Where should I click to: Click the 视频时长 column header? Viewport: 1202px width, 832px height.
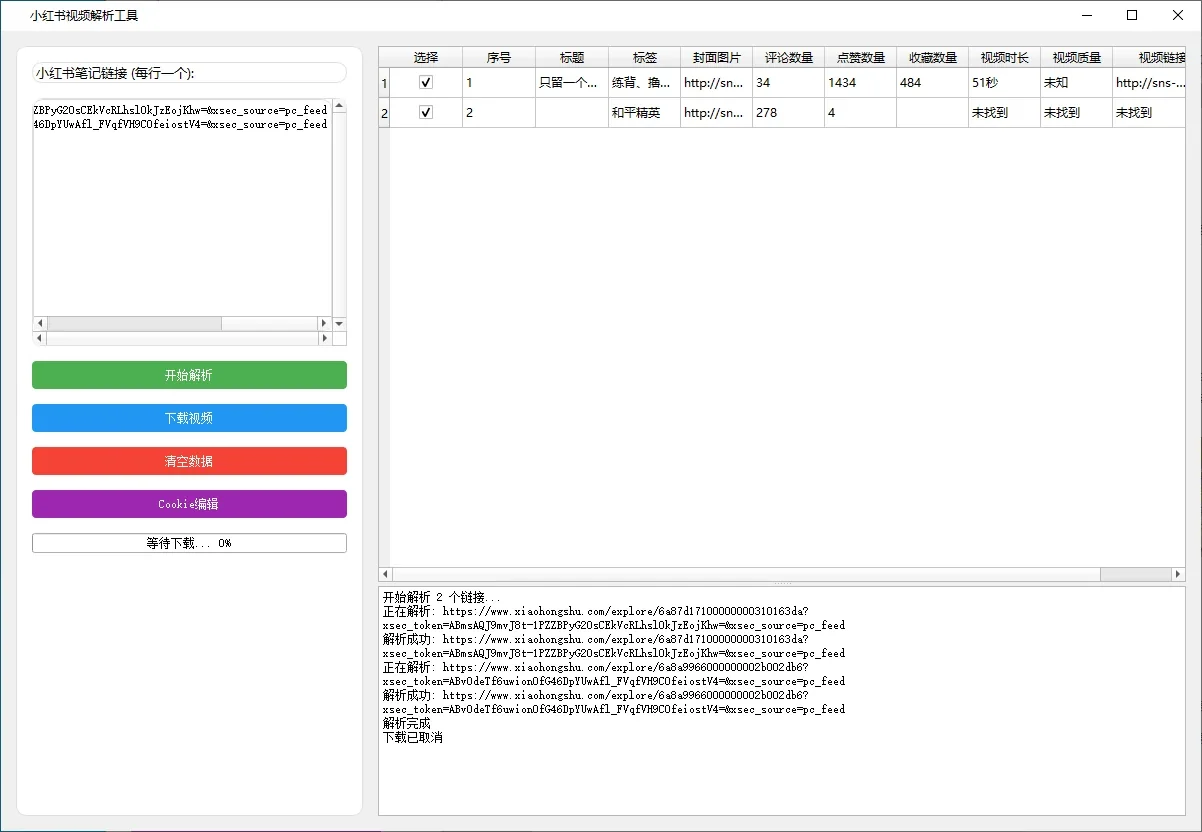(1005, 58)
